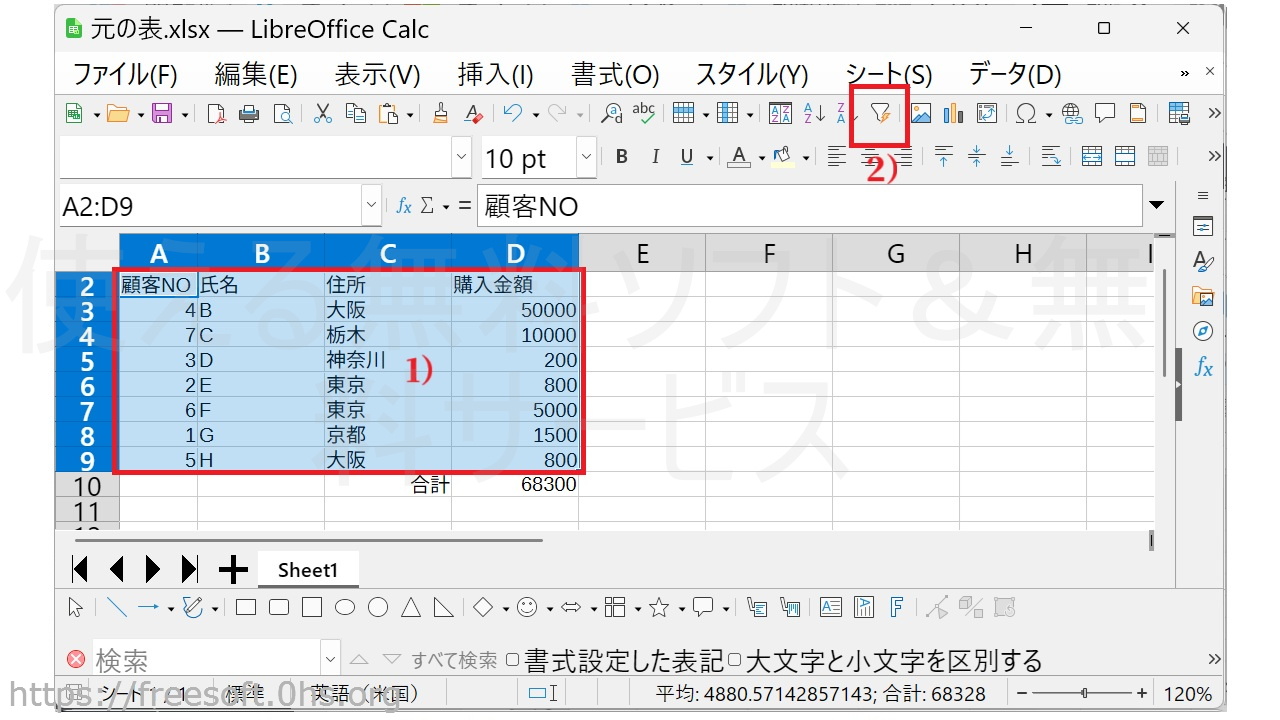Open the Function Wizard fx button
The image size is (1280, 720).
pos(404,206)
